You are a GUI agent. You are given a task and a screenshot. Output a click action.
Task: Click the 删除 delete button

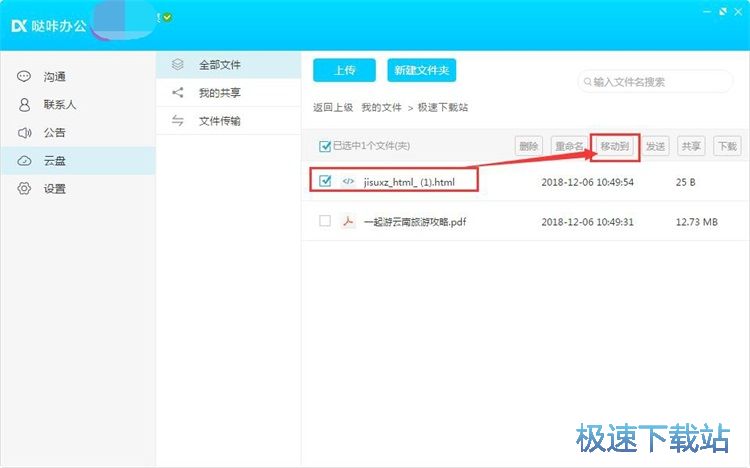tap(529, 146)
